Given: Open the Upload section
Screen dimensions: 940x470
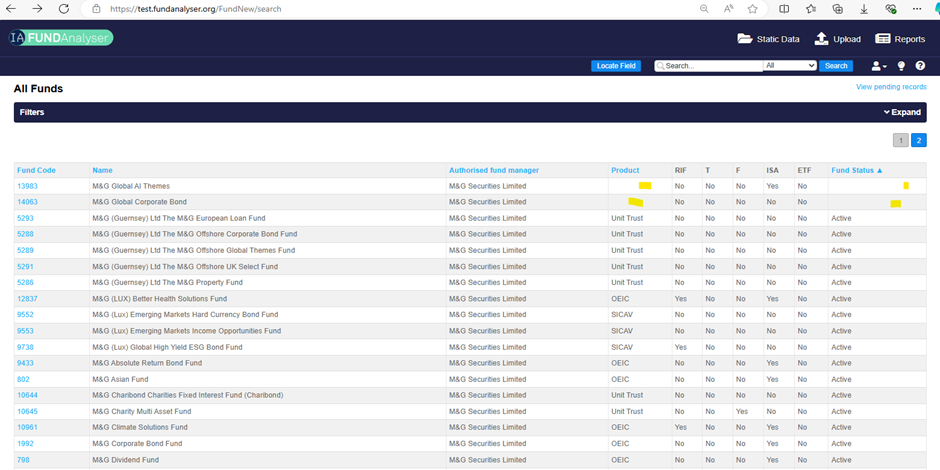Looking at the screenshot, I should 837,39.
